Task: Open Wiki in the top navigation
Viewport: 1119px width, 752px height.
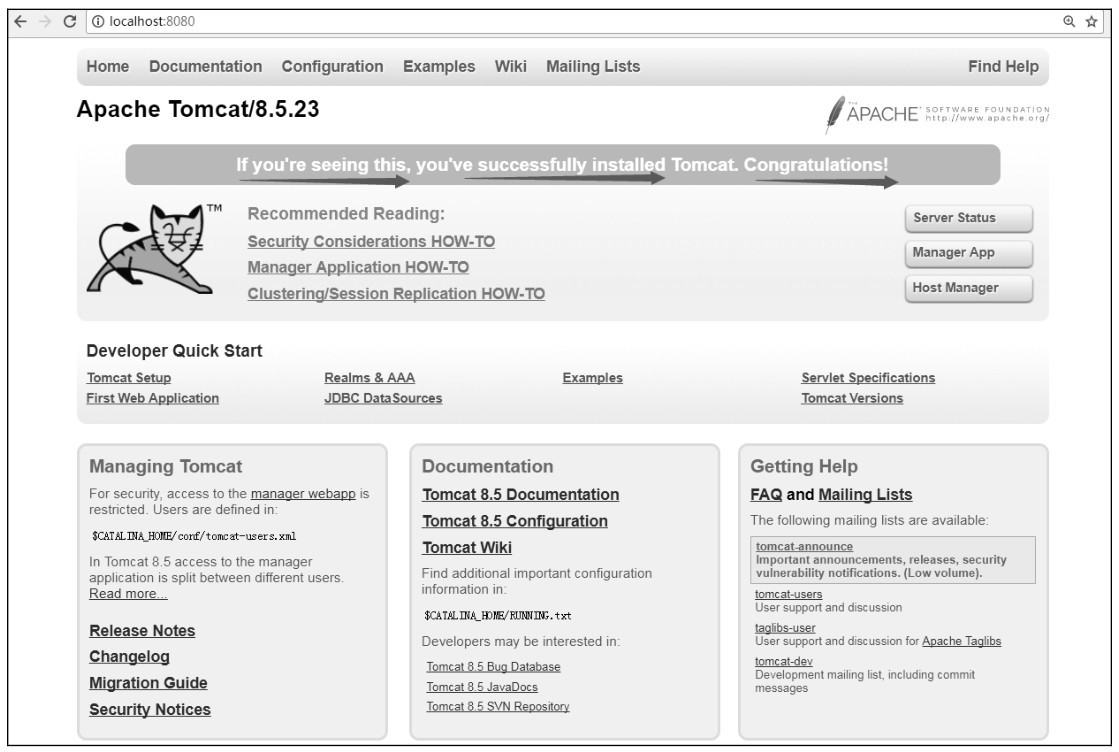Action: (x=511, y=66)
